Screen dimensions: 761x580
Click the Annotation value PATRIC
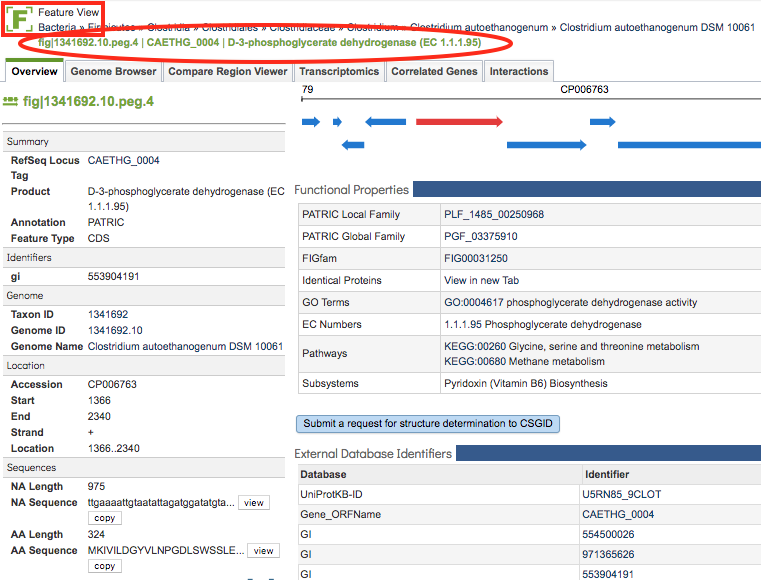click(106, 222)
